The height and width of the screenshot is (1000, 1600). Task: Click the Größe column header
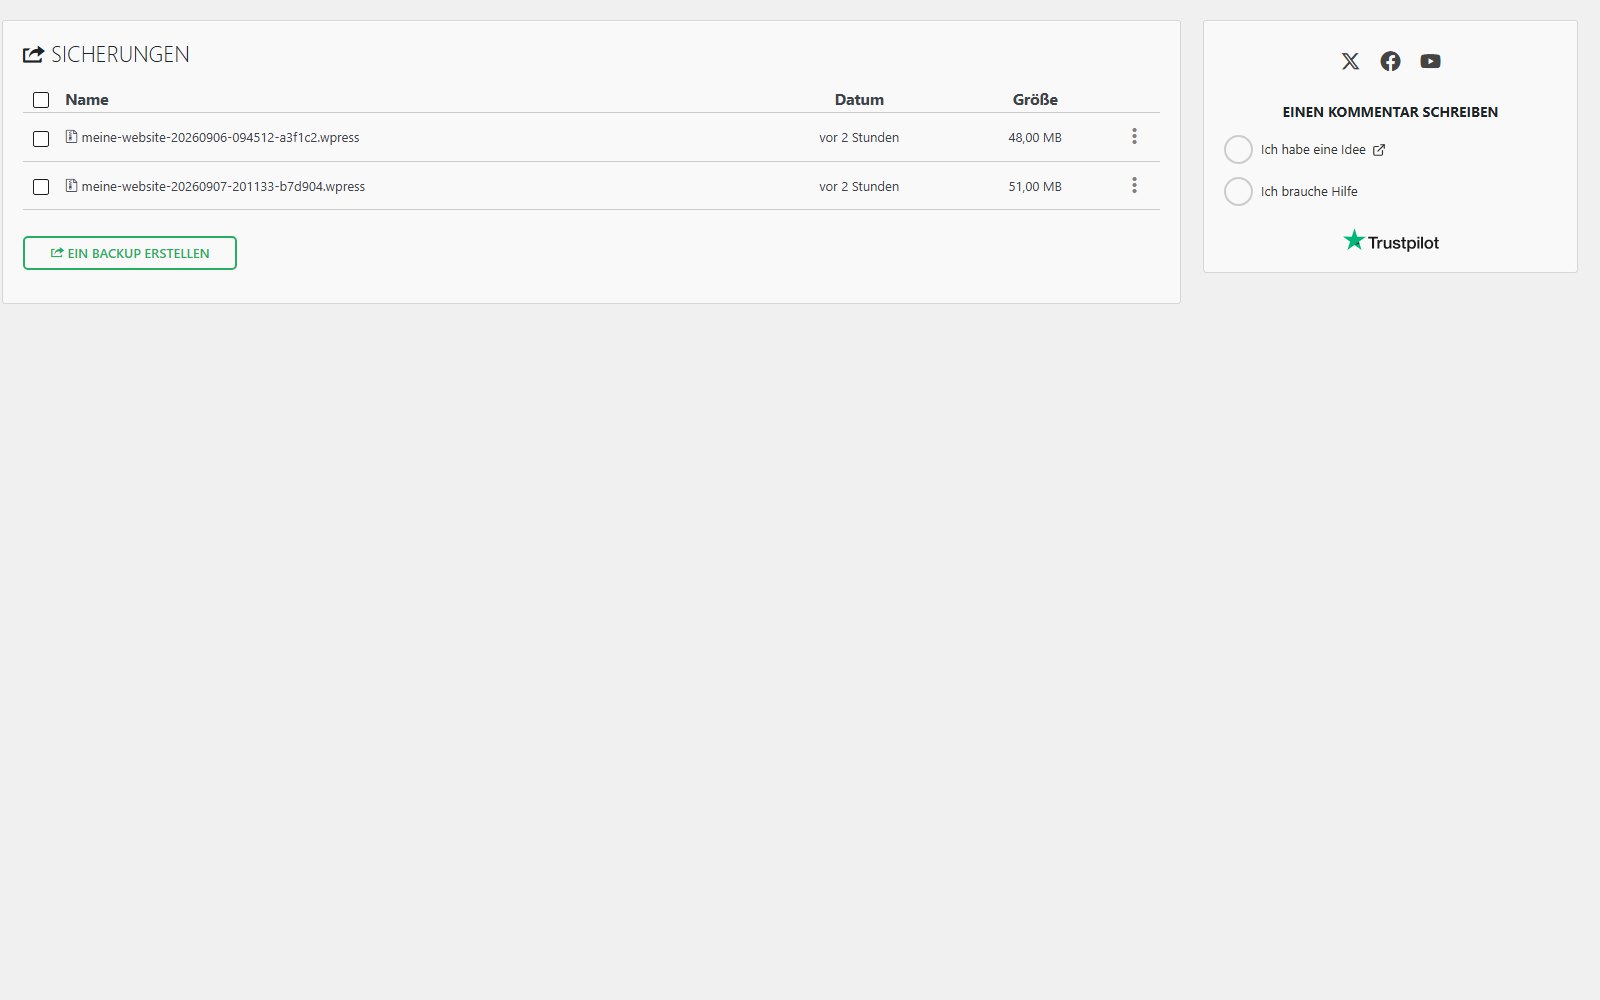(x=1035, y=100)
